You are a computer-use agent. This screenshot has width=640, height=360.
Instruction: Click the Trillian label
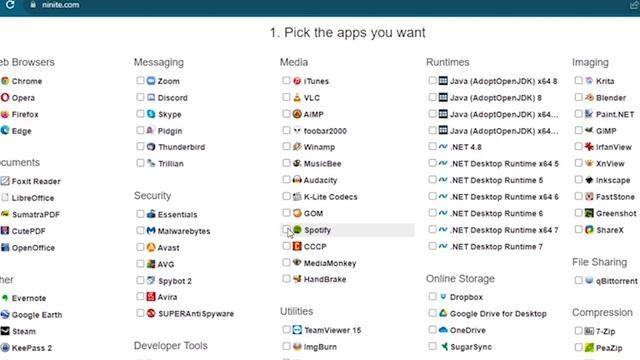click(x=171, y=164)
